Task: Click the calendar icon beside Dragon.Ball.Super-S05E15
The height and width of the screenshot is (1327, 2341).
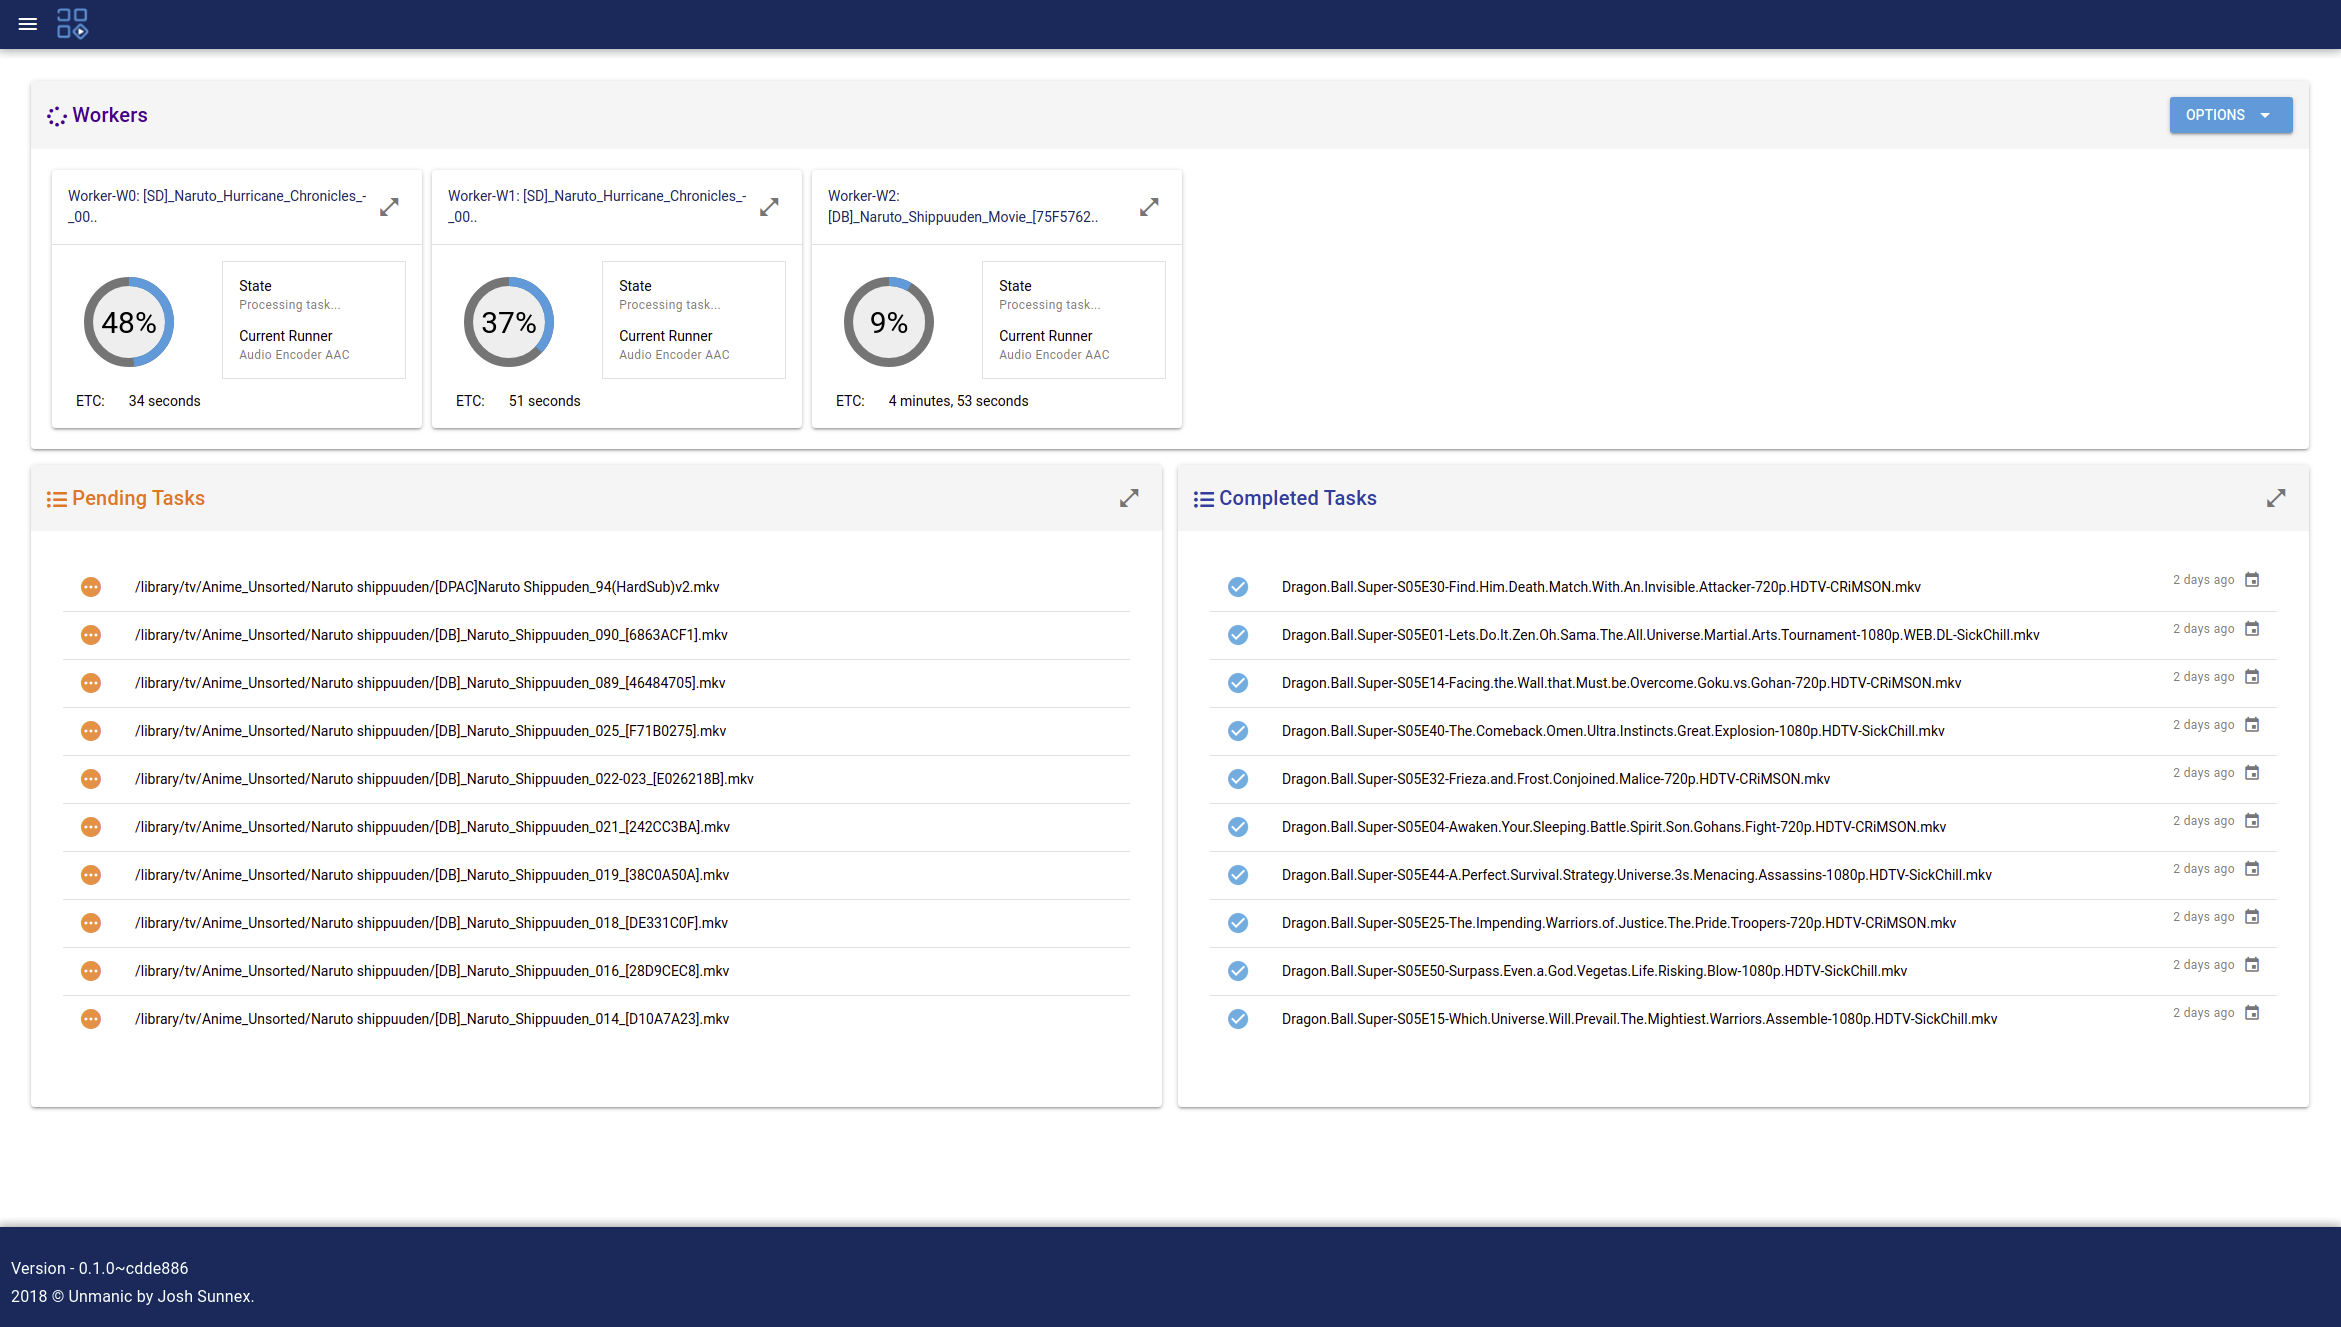Action: tap(2253, 1012)
